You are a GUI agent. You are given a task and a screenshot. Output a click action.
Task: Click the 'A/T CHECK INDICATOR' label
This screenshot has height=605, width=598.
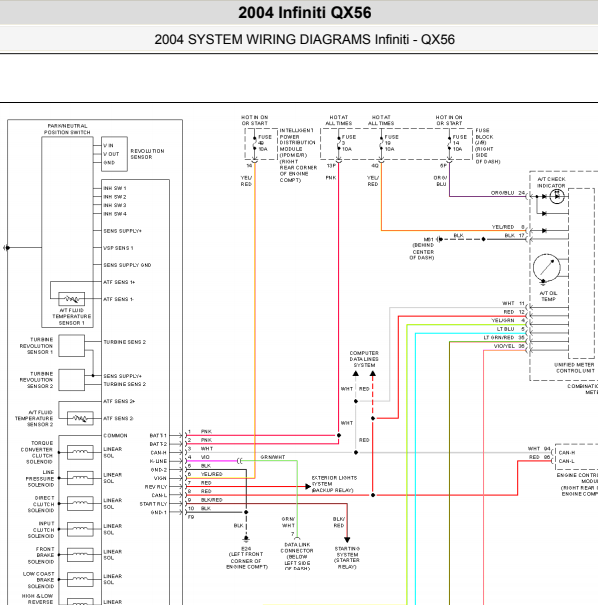click(551, 183)
